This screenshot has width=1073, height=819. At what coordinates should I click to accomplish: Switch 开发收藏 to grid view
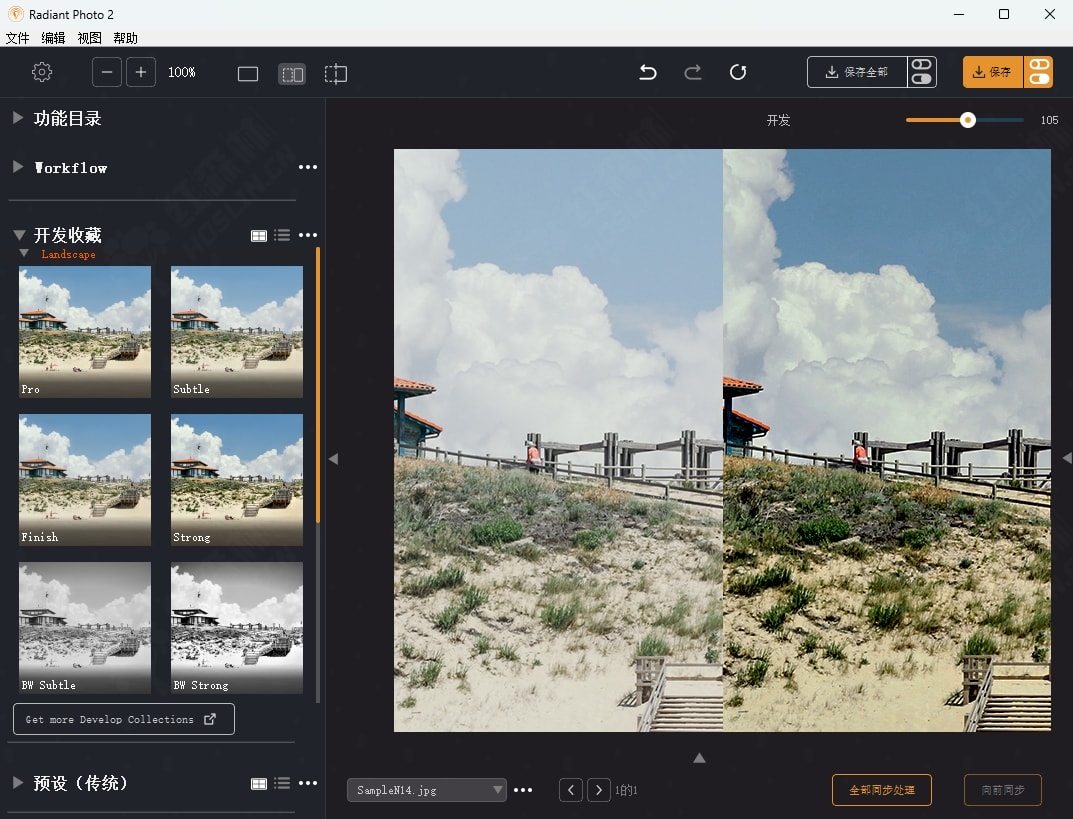click(259, 236)
